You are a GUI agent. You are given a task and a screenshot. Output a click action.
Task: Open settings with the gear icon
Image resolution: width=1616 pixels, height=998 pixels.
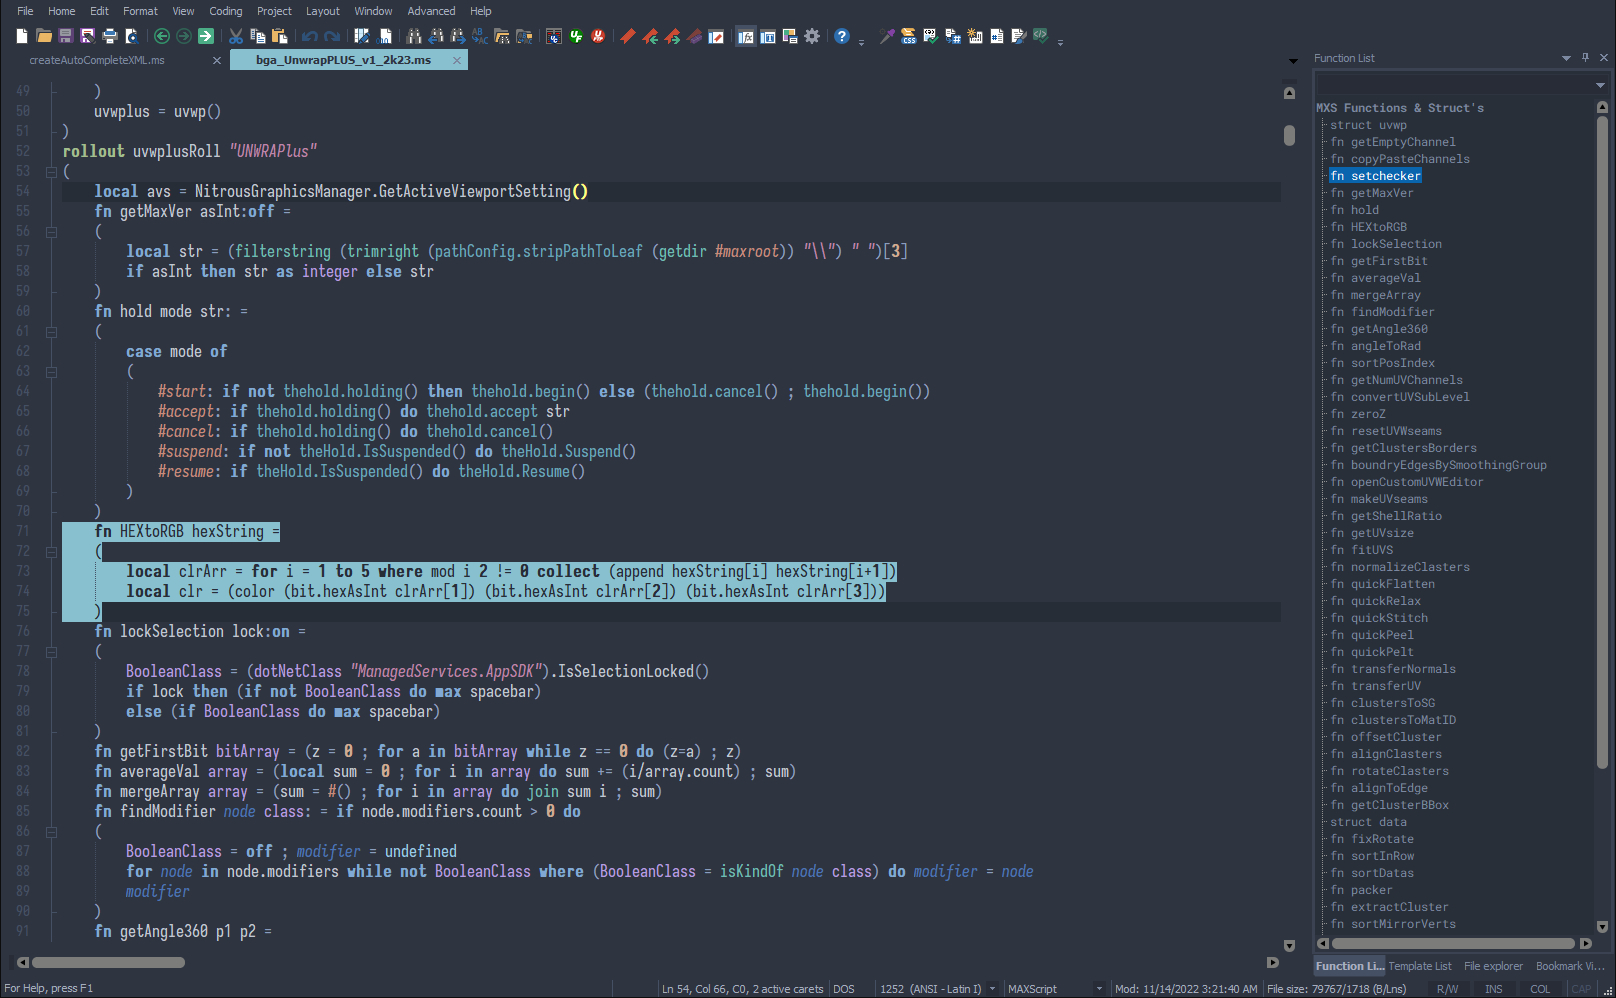tap(812, 36)
